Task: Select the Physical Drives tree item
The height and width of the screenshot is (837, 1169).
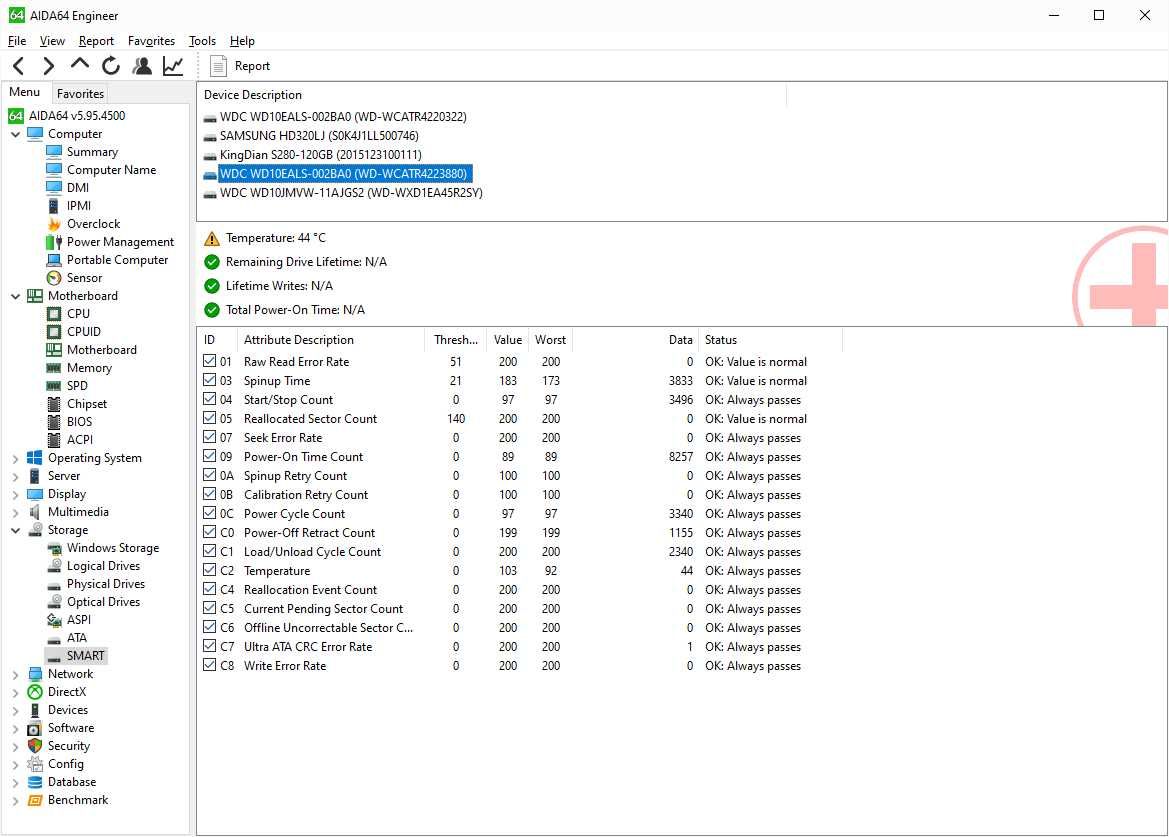Action: 106,584
